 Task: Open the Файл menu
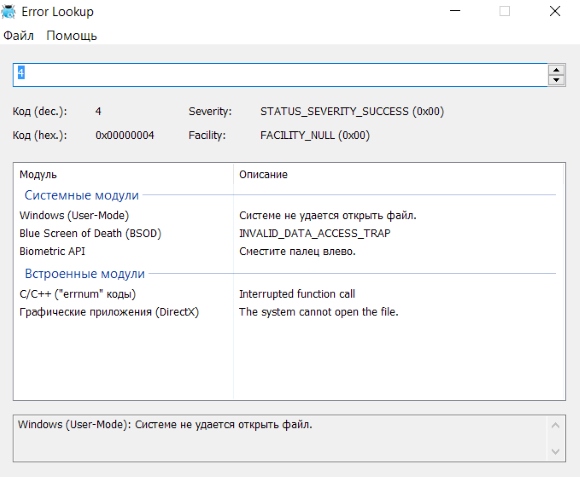[x=18, y=35]
